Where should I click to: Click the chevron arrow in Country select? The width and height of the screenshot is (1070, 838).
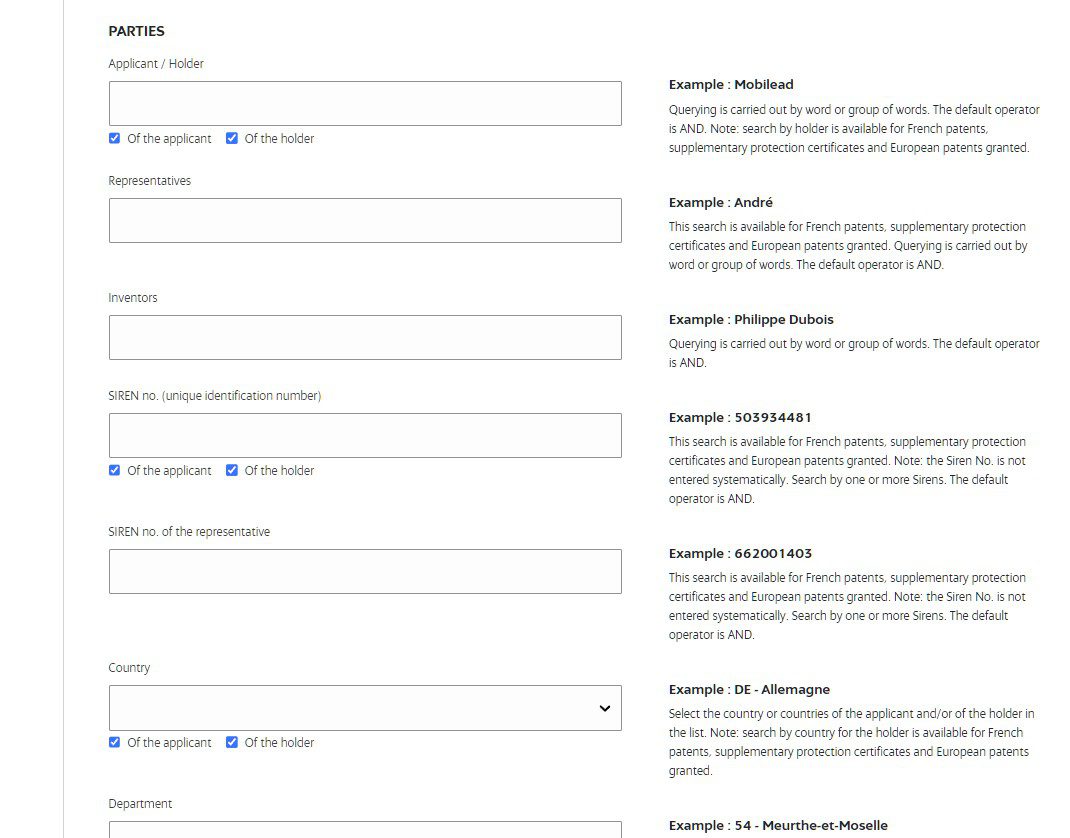click(x=605, y=708)
